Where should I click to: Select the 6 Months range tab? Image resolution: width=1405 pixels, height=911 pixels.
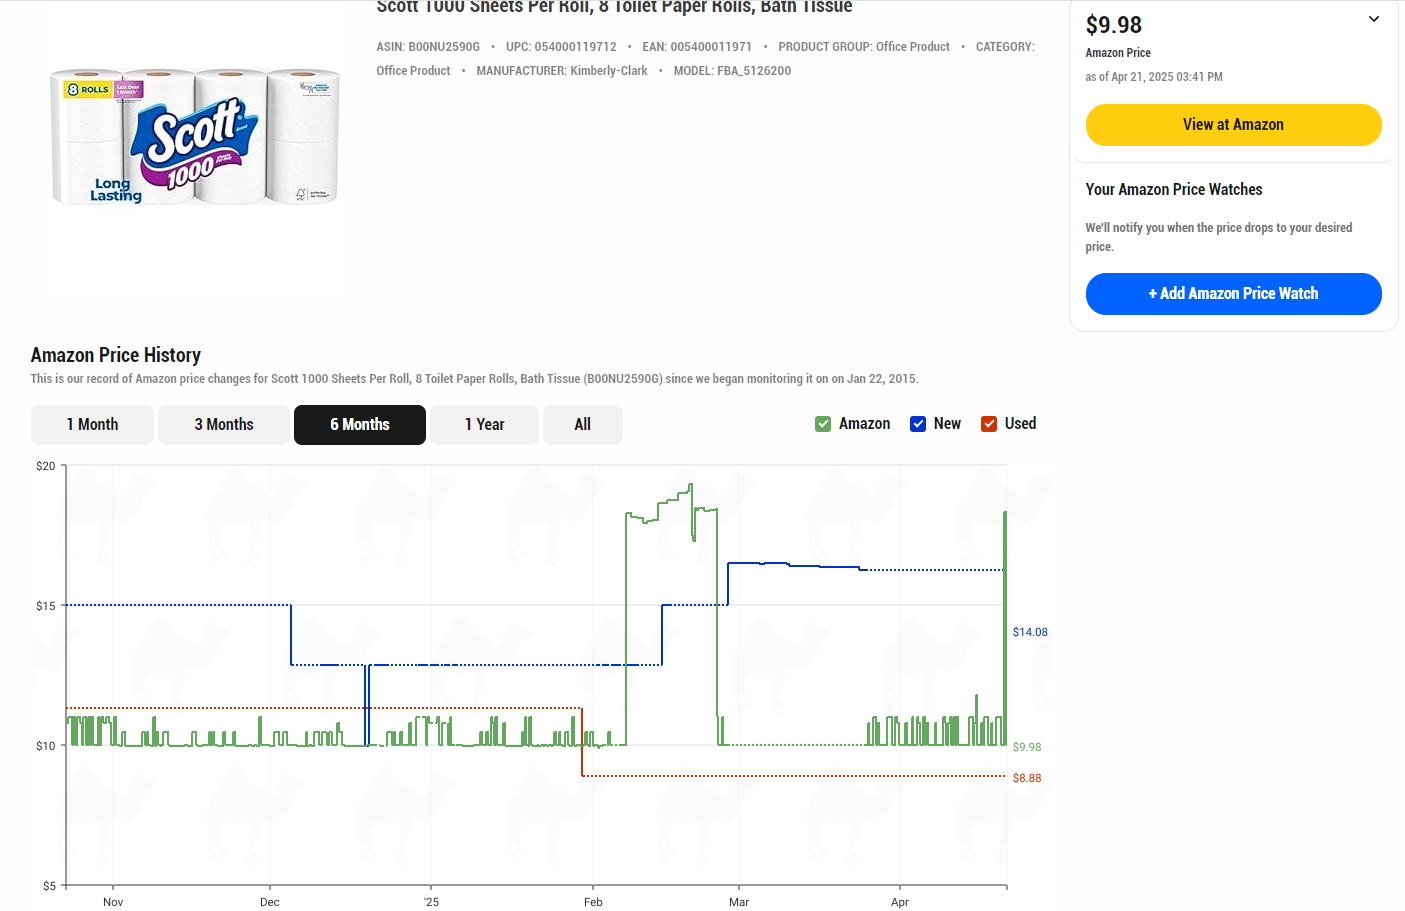click(x=360, y=425)
